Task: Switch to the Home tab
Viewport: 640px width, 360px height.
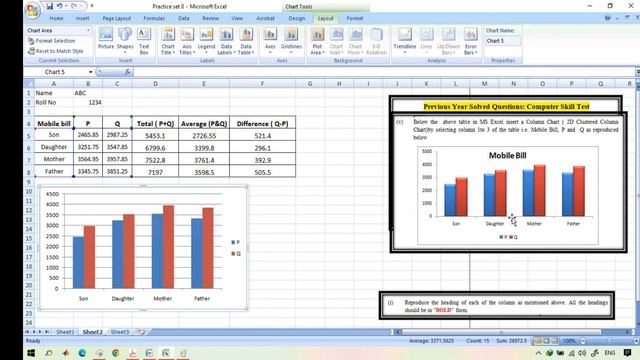Action: tap(56, 18)
